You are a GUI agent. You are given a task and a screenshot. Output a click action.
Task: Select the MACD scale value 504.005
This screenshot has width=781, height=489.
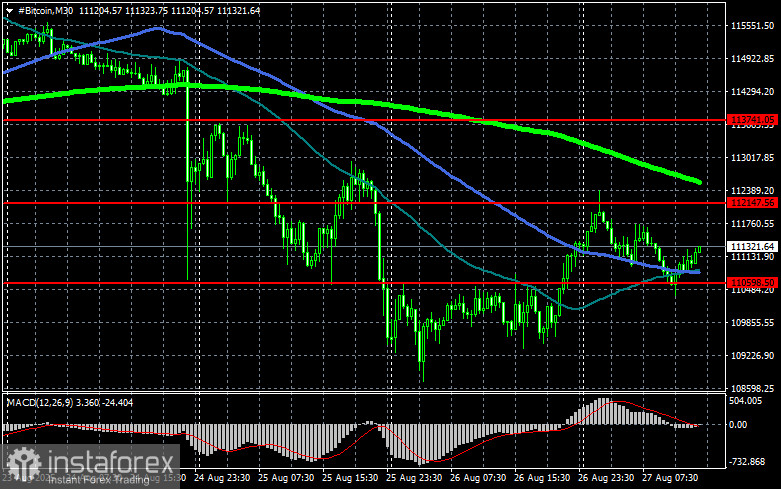[x=745, y=401]
